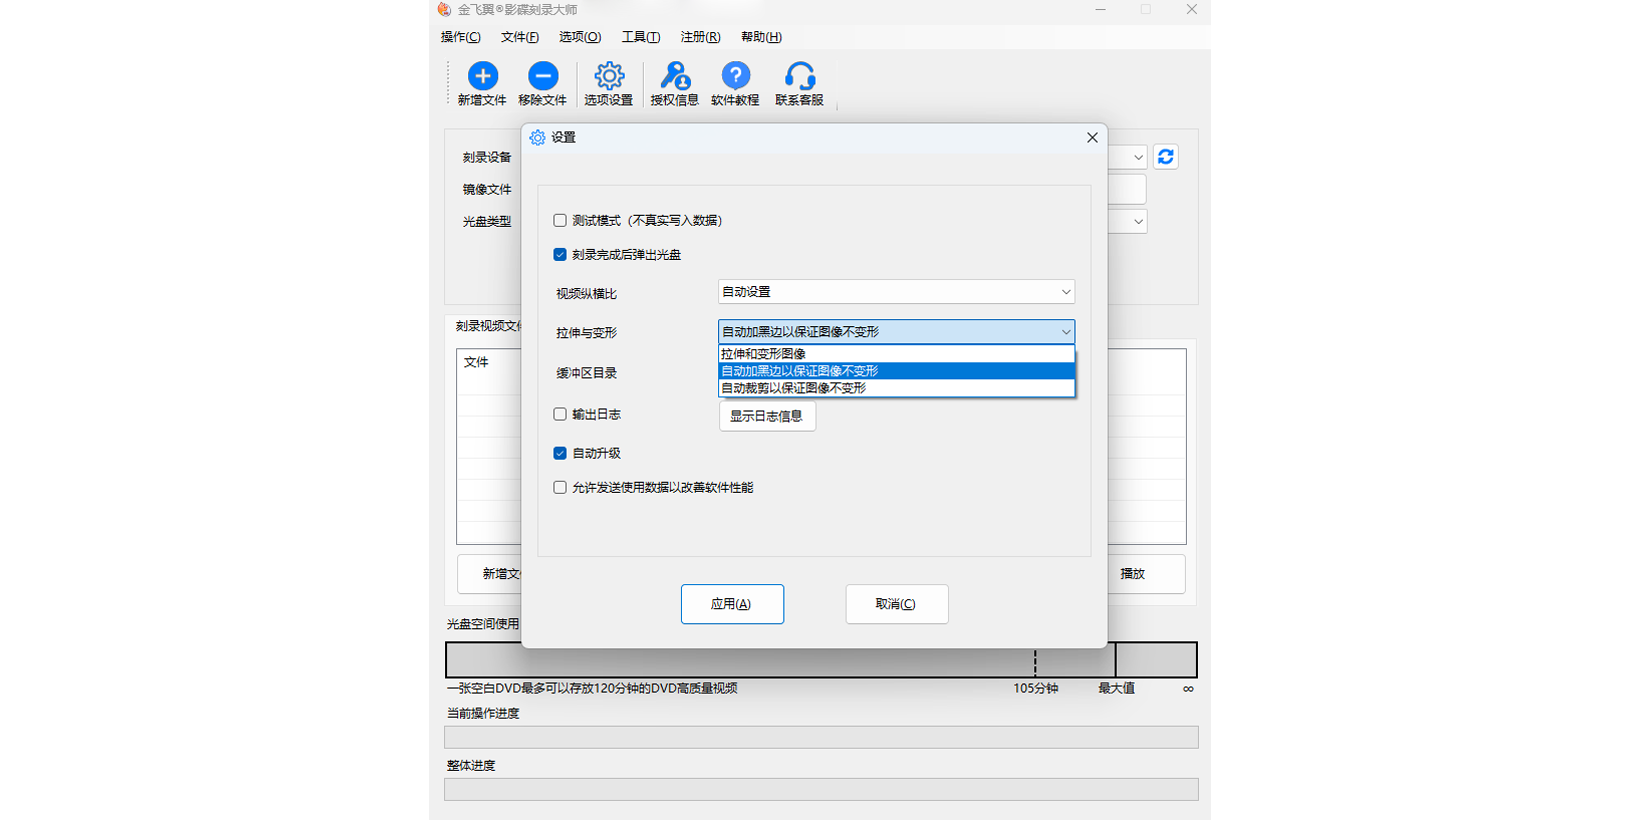Enable the 测试模式 test mode checkbox
The width and height of the screenshot is (1640, 820).
point(560,221)
